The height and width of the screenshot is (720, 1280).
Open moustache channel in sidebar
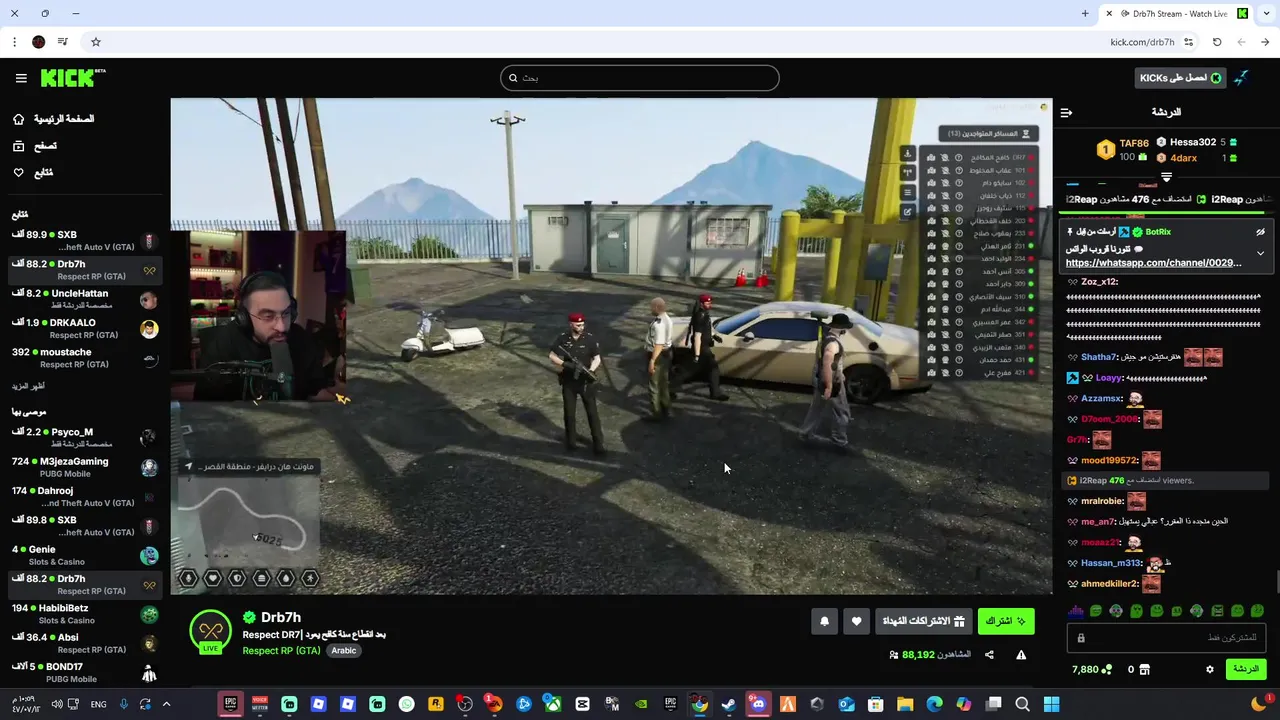[84, 358]
